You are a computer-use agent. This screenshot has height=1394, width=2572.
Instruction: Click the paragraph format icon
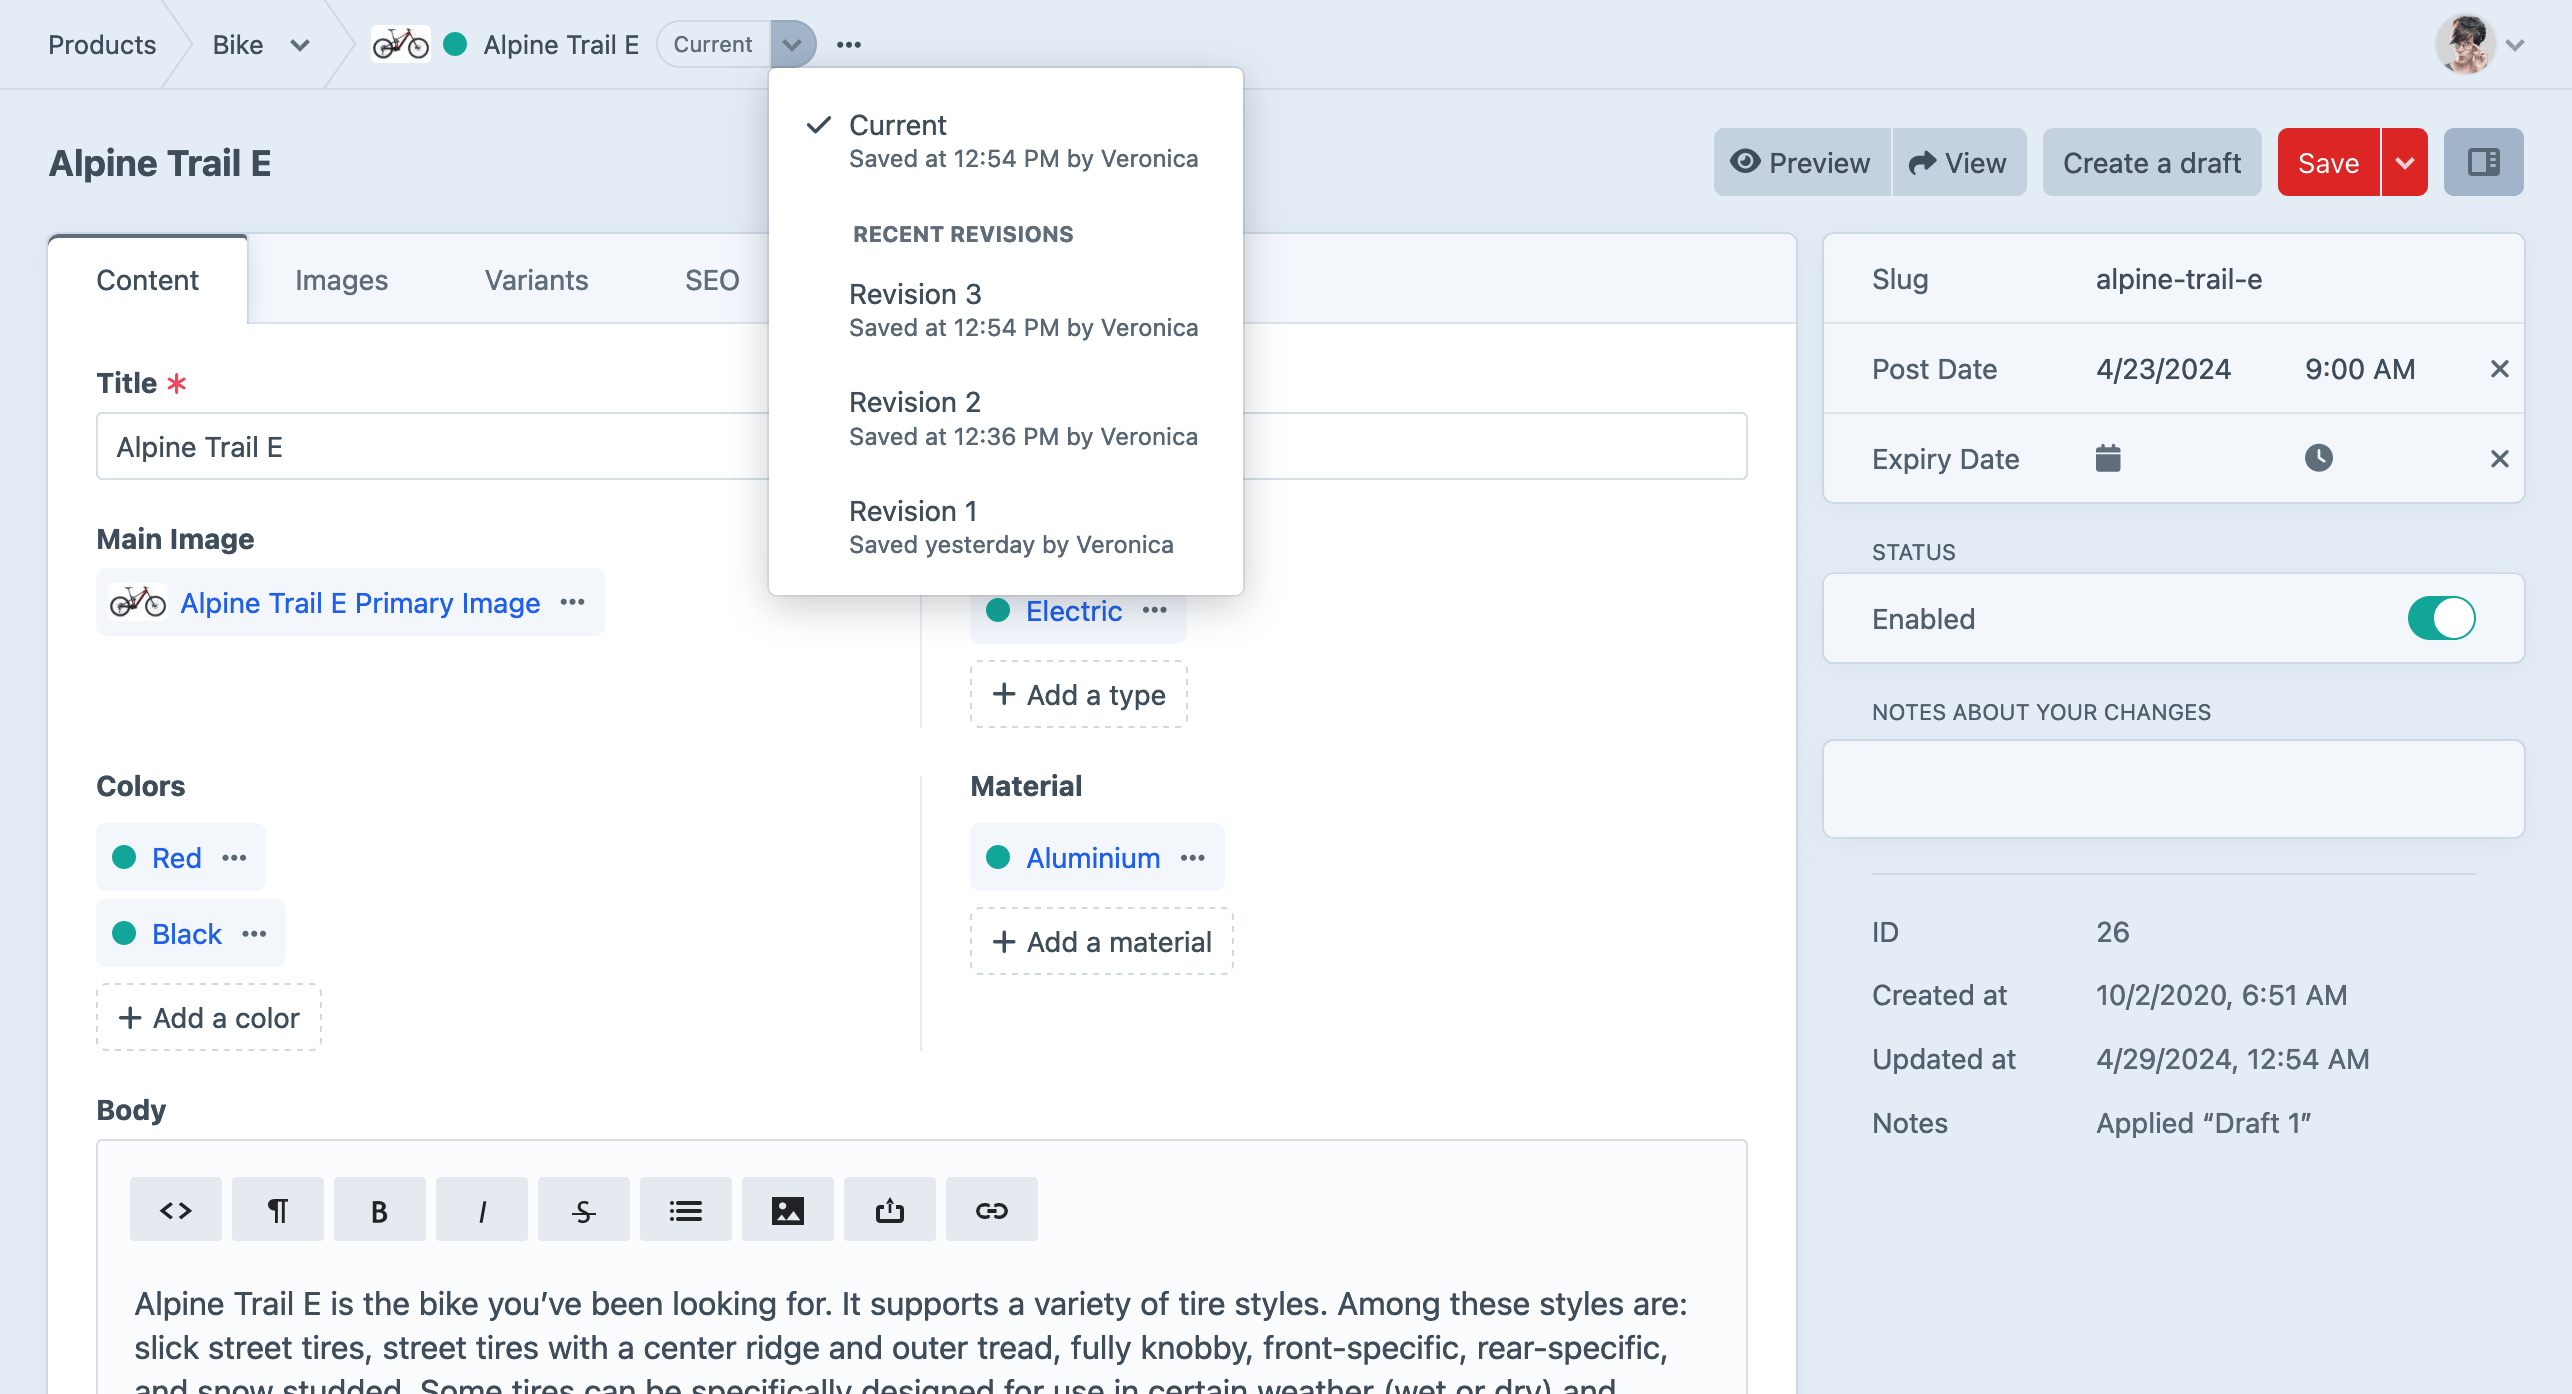[278, 1210]
